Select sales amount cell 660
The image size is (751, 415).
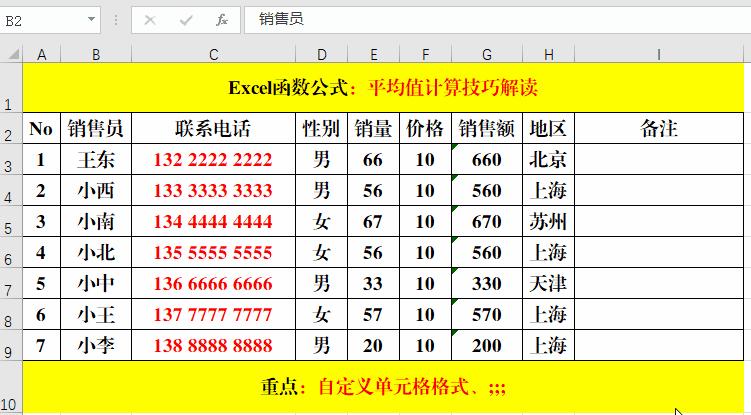click(x=487, y=159)
